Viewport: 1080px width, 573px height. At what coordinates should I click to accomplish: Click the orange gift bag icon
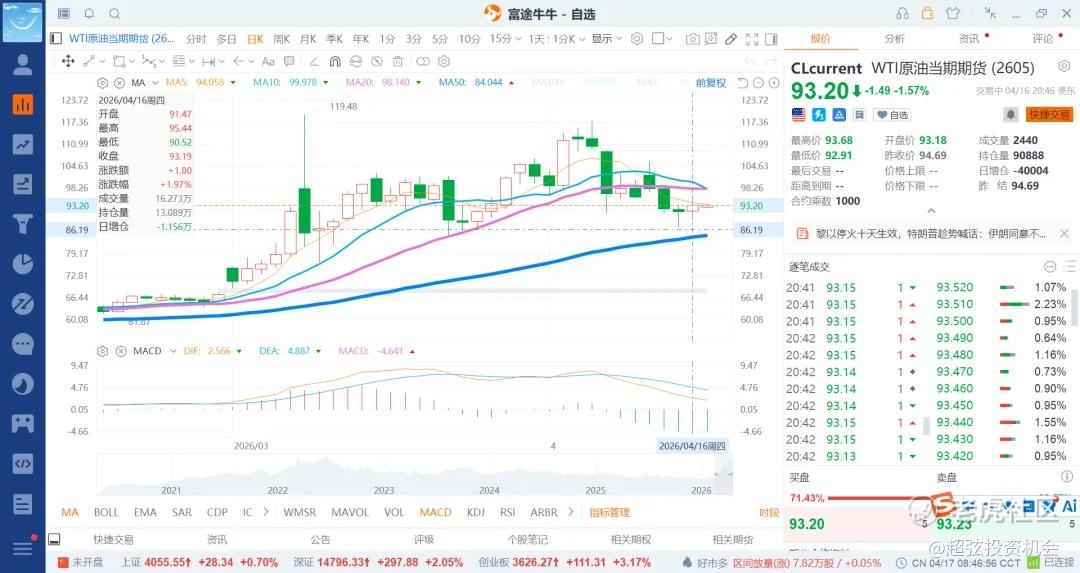(928, 13)
